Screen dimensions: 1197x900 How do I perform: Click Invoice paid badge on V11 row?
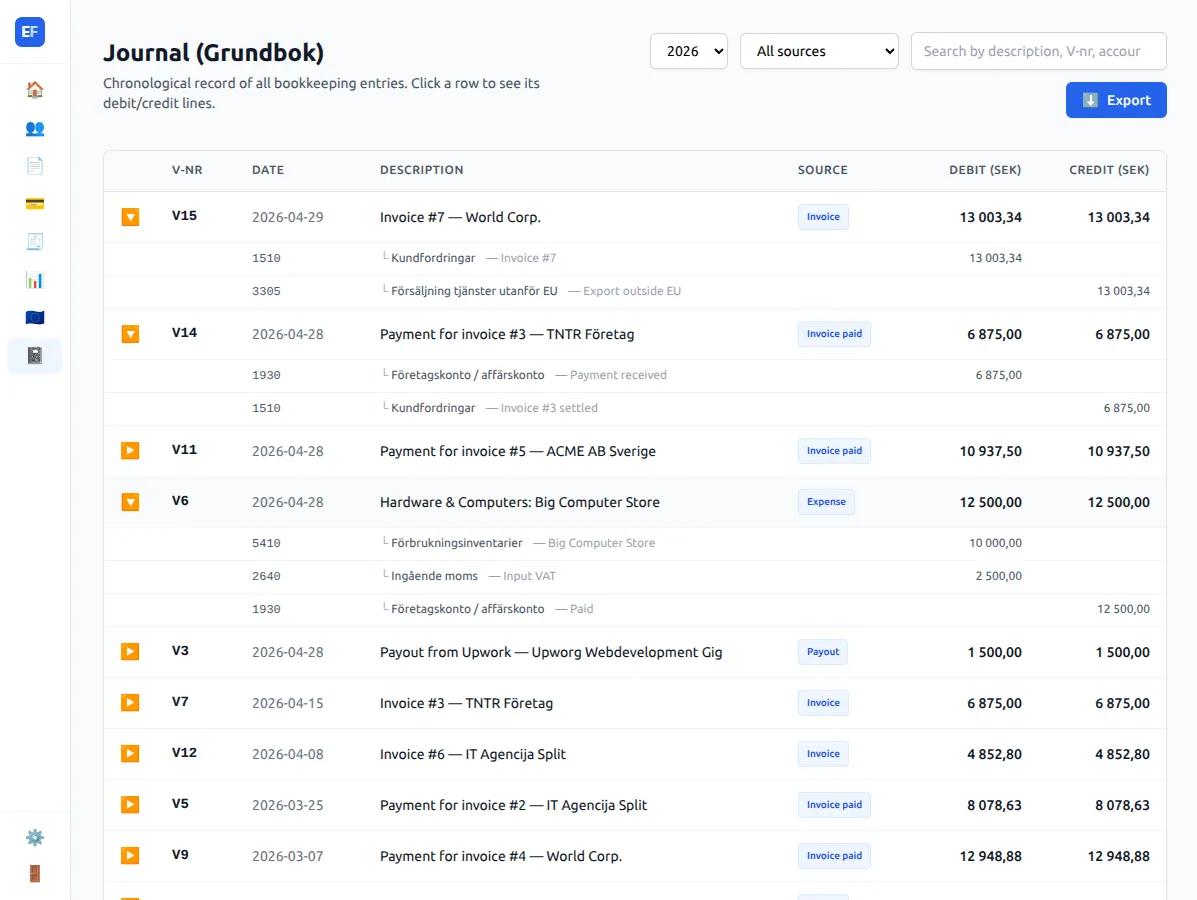[834, 450]
